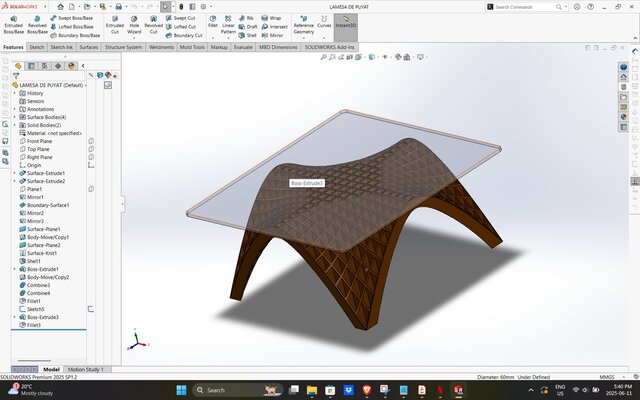Open the Hole Wizard tool

134,23
